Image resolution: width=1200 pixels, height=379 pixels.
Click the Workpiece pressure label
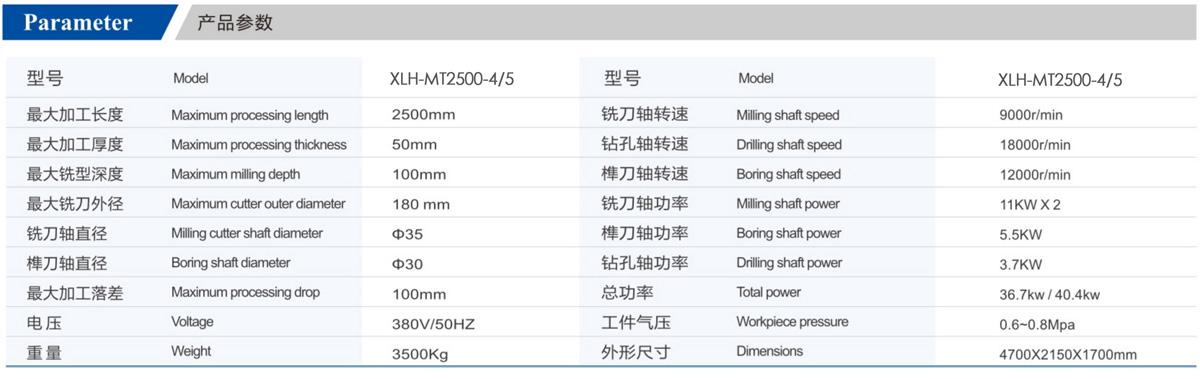792,322
